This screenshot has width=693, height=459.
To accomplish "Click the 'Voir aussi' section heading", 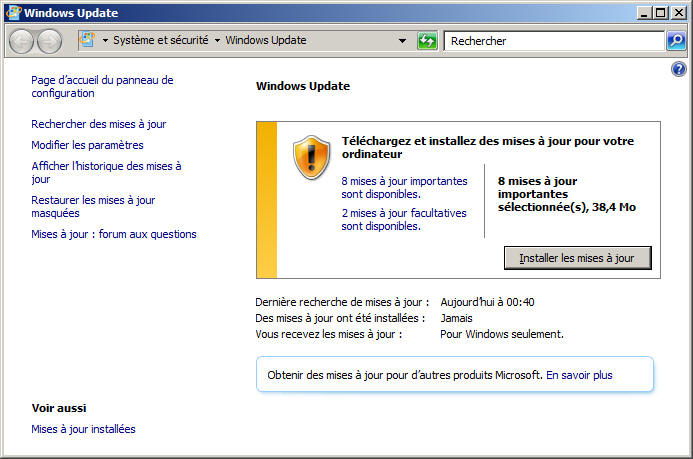I will coord(59,408).
